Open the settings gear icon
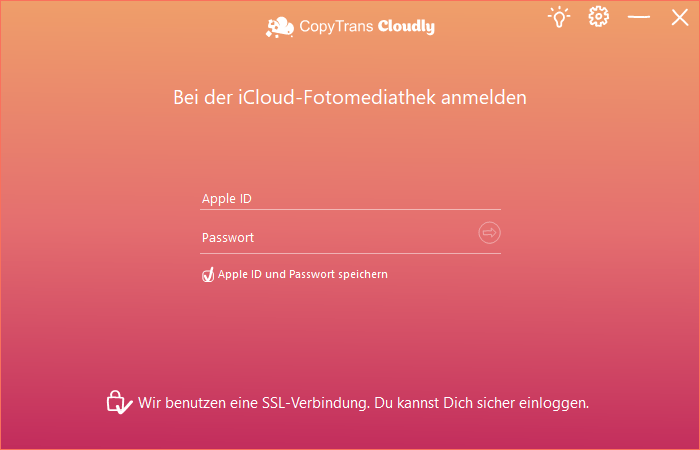 click(598, 17)
